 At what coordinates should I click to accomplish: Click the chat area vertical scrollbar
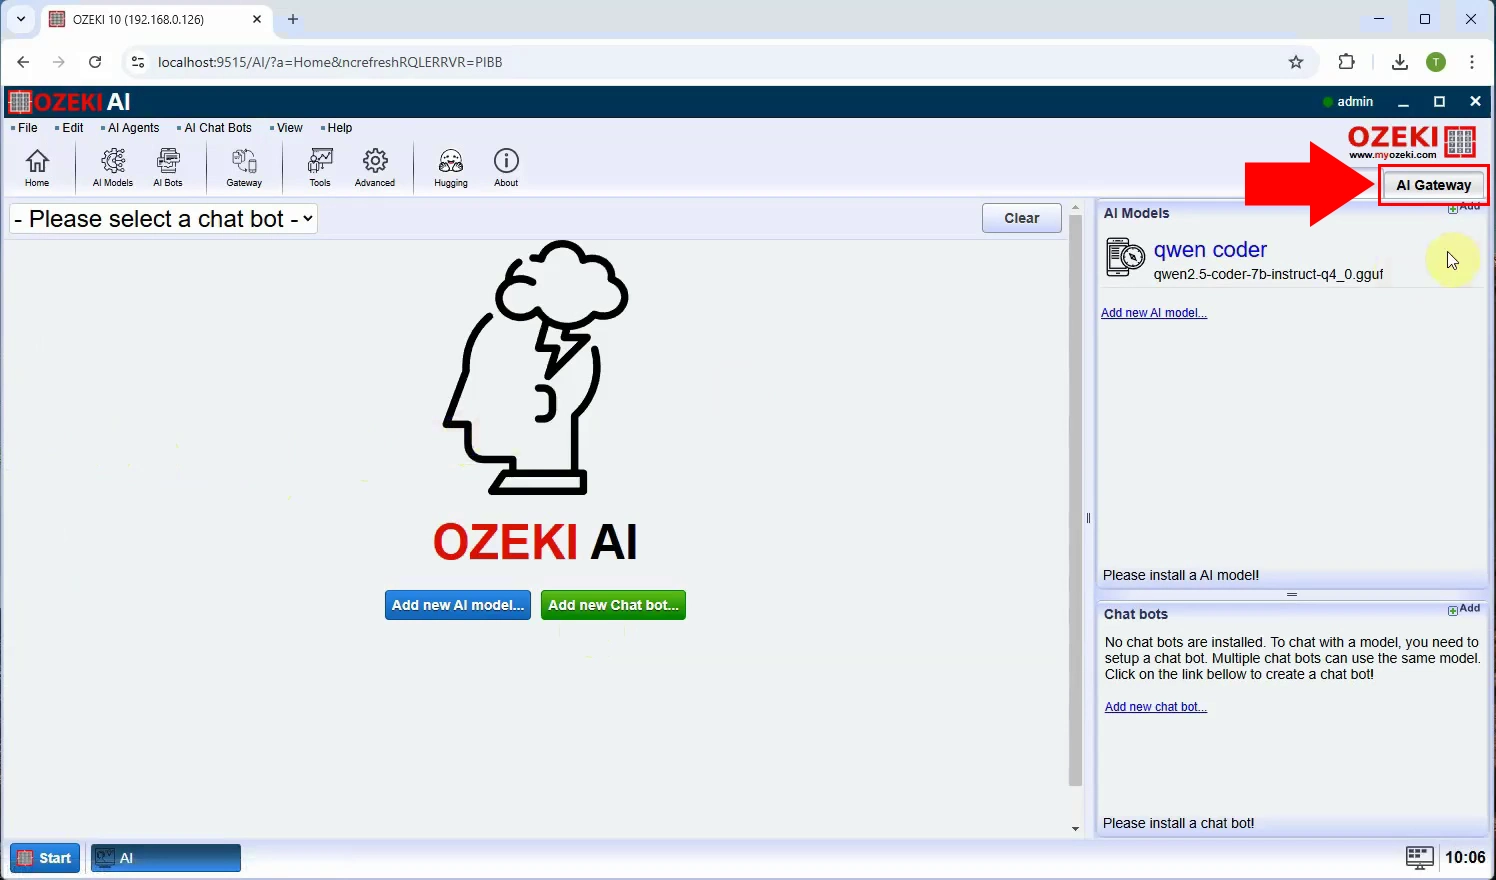(1076, 500)
